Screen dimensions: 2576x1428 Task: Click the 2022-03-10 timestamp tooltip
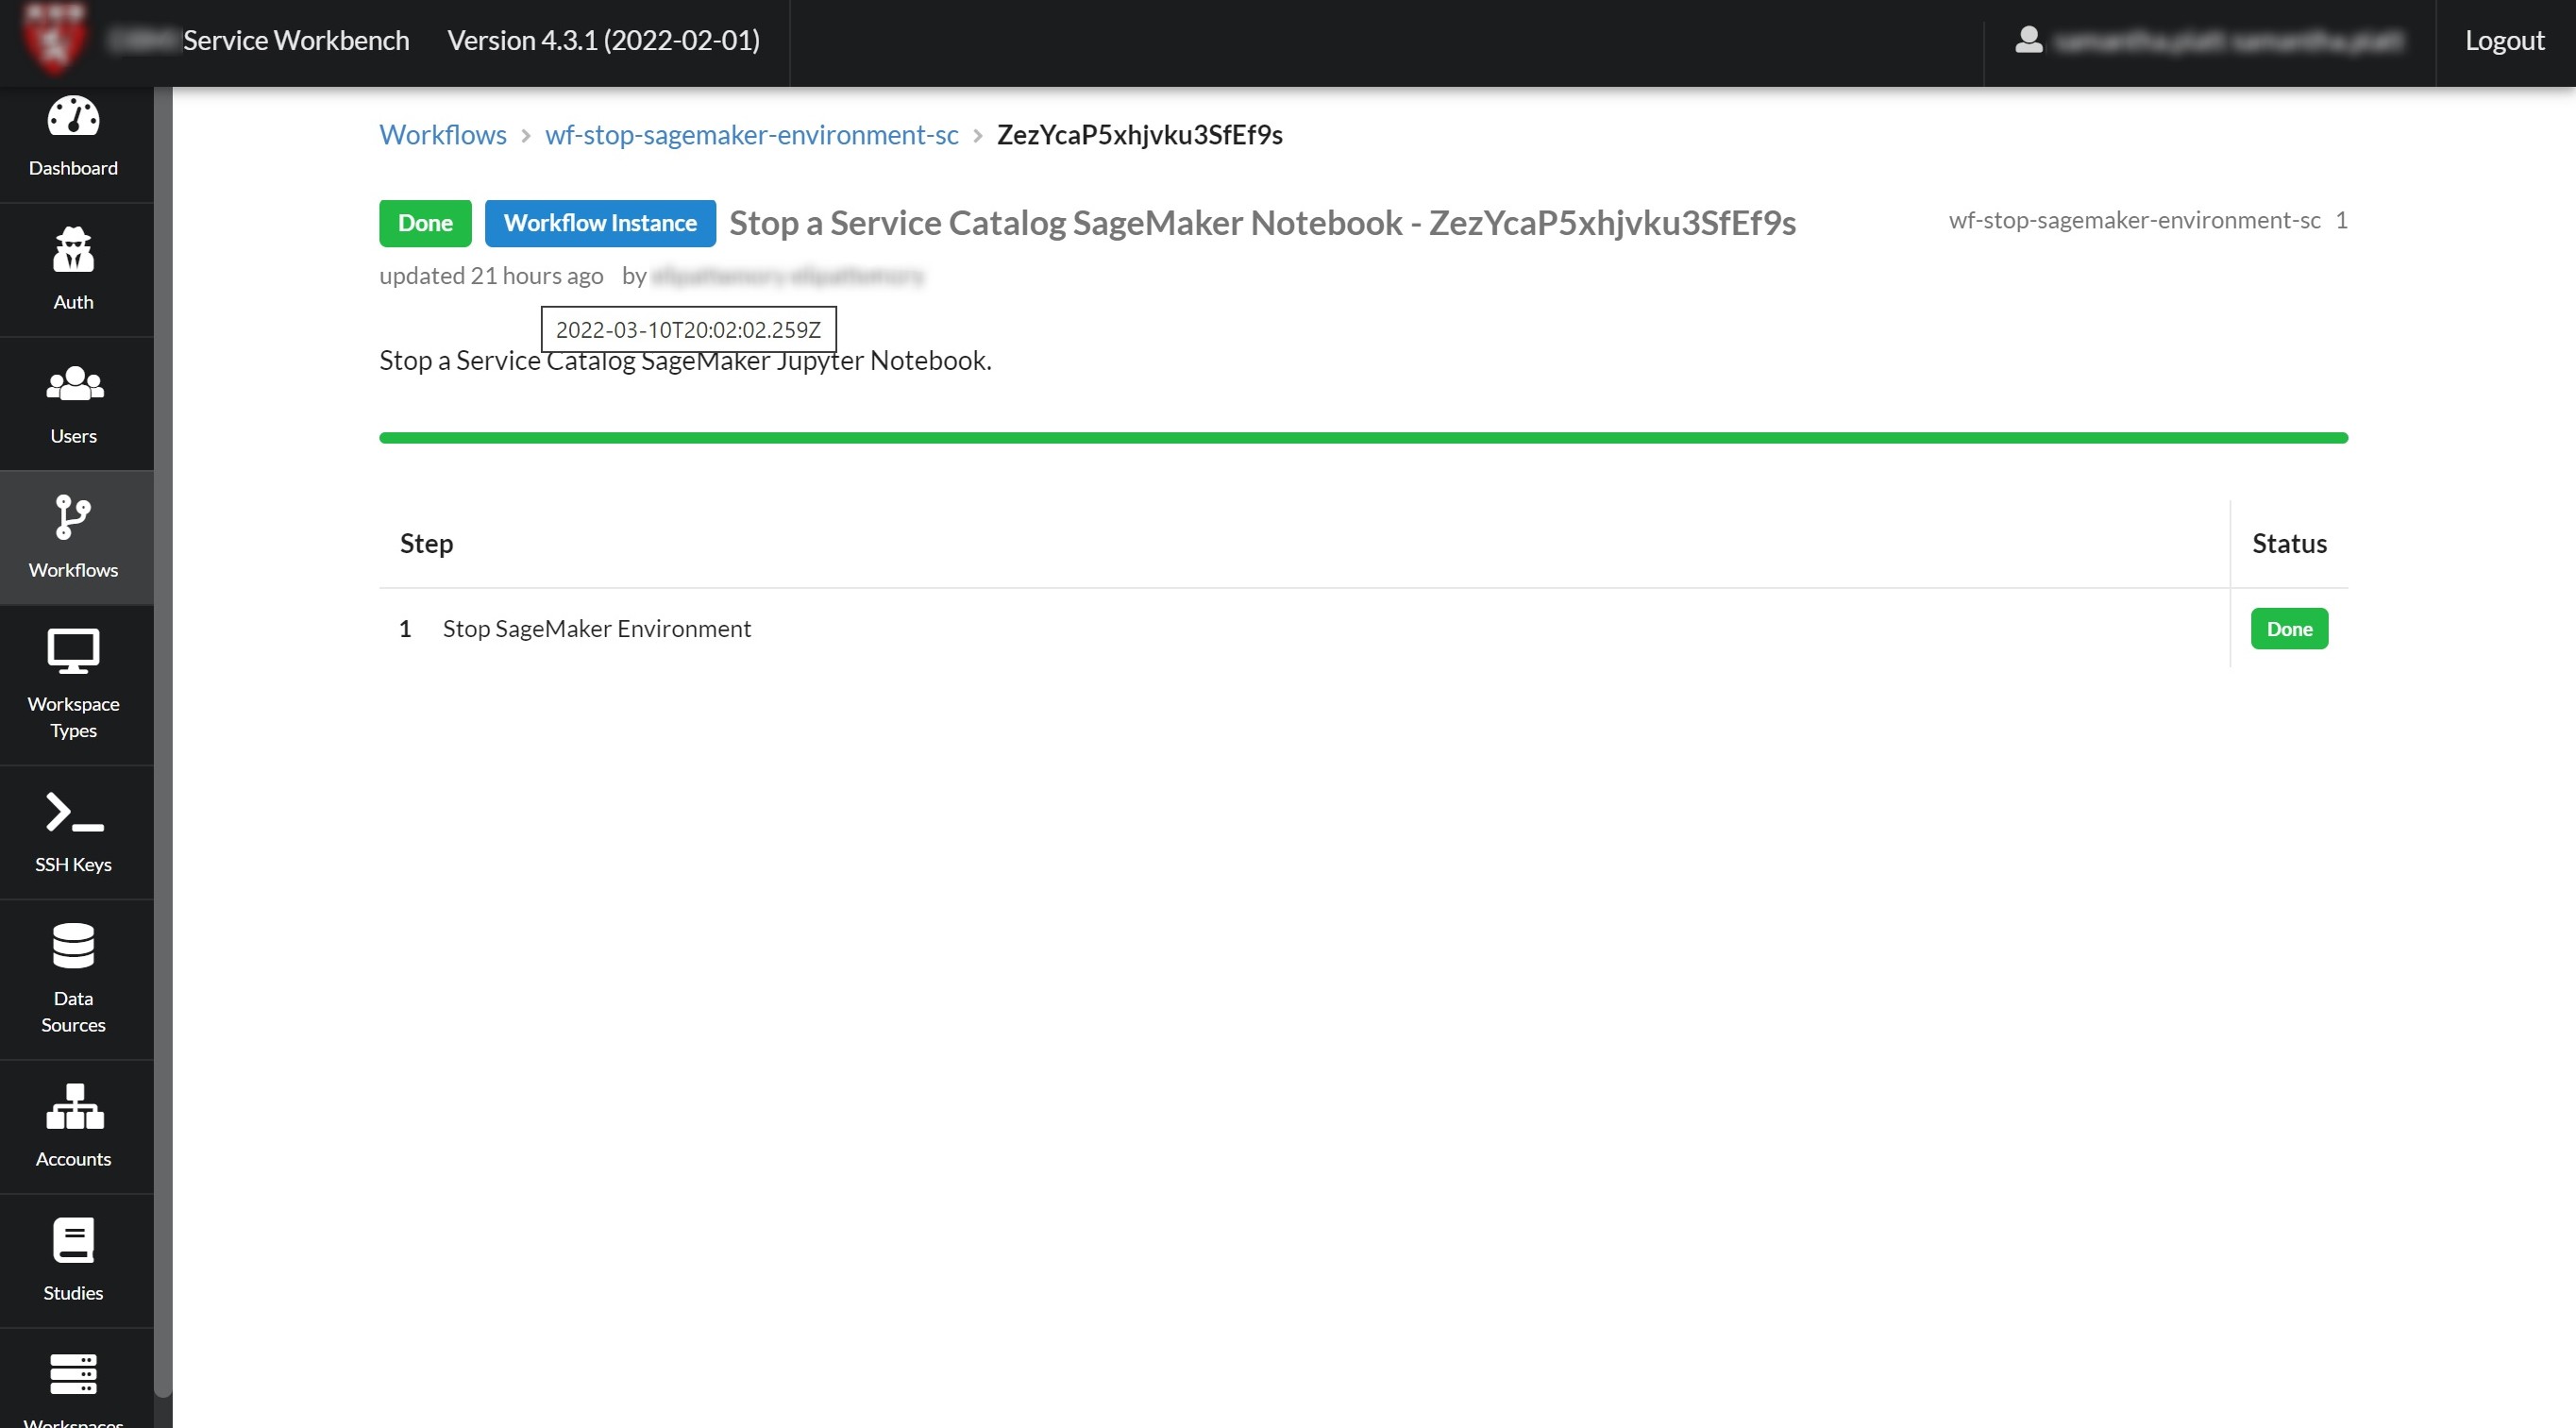pyautogui.click(x=688, y=329)
